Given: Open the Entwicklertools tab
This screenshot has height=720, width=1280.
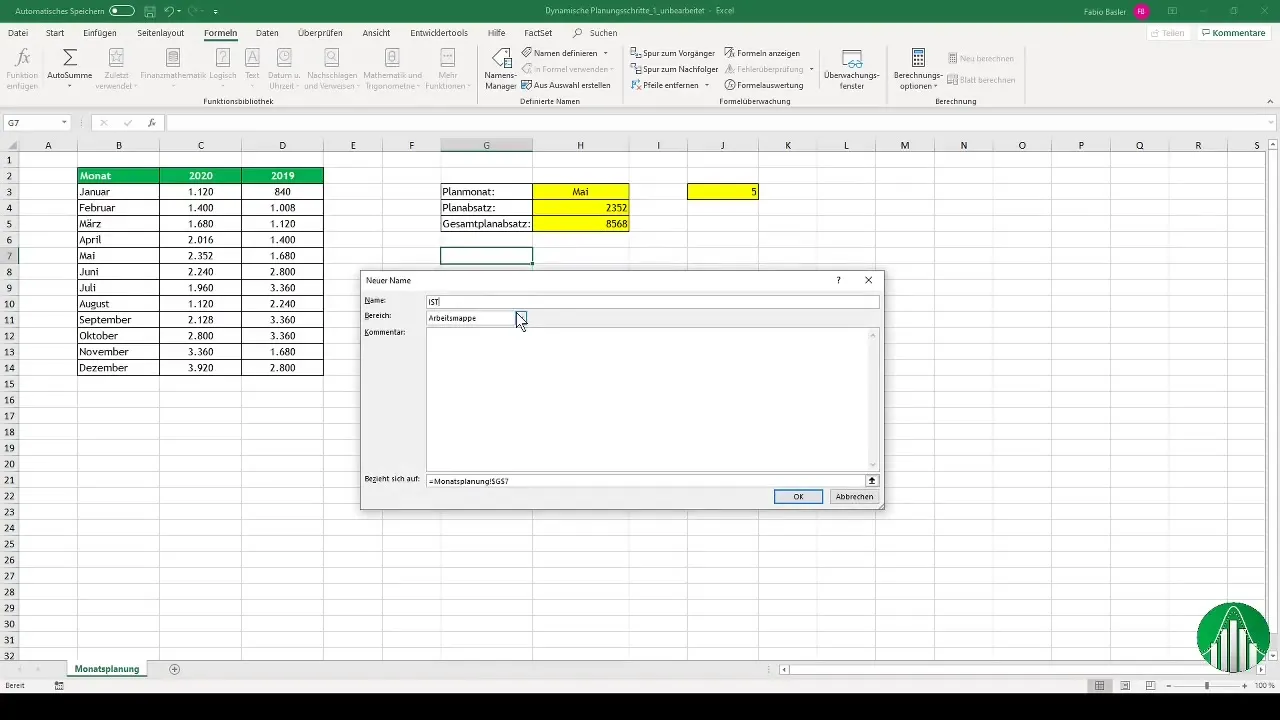Looking at the screenshot, I should click(439, 33).
